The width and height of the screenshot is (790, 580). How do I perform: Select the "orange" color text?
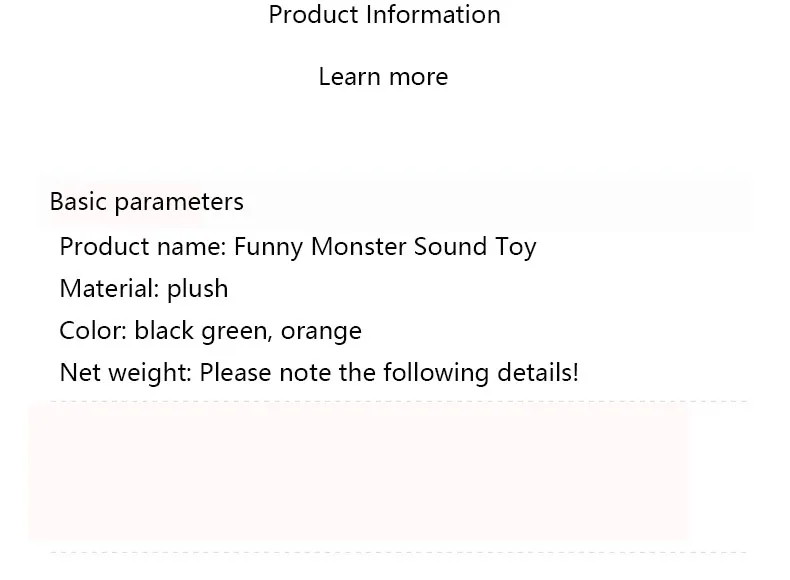click(x=321, y=331)
